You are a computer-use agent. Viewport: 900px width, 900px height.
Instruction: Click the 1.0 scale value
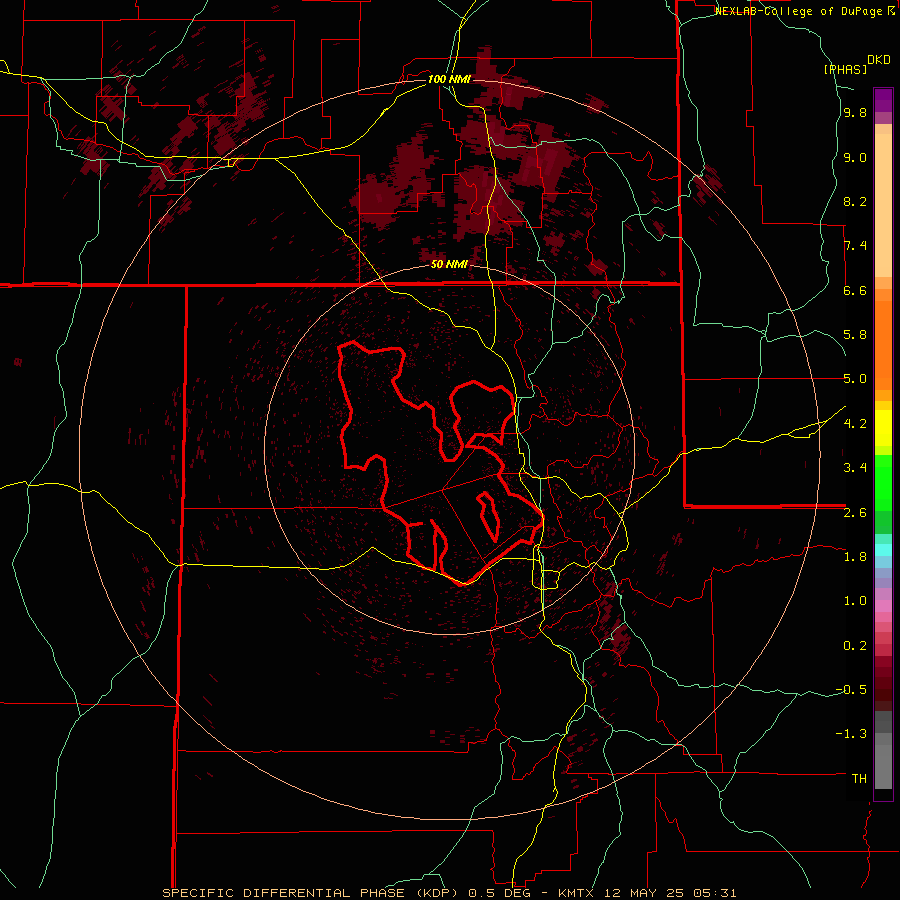(x=855, y=601)
